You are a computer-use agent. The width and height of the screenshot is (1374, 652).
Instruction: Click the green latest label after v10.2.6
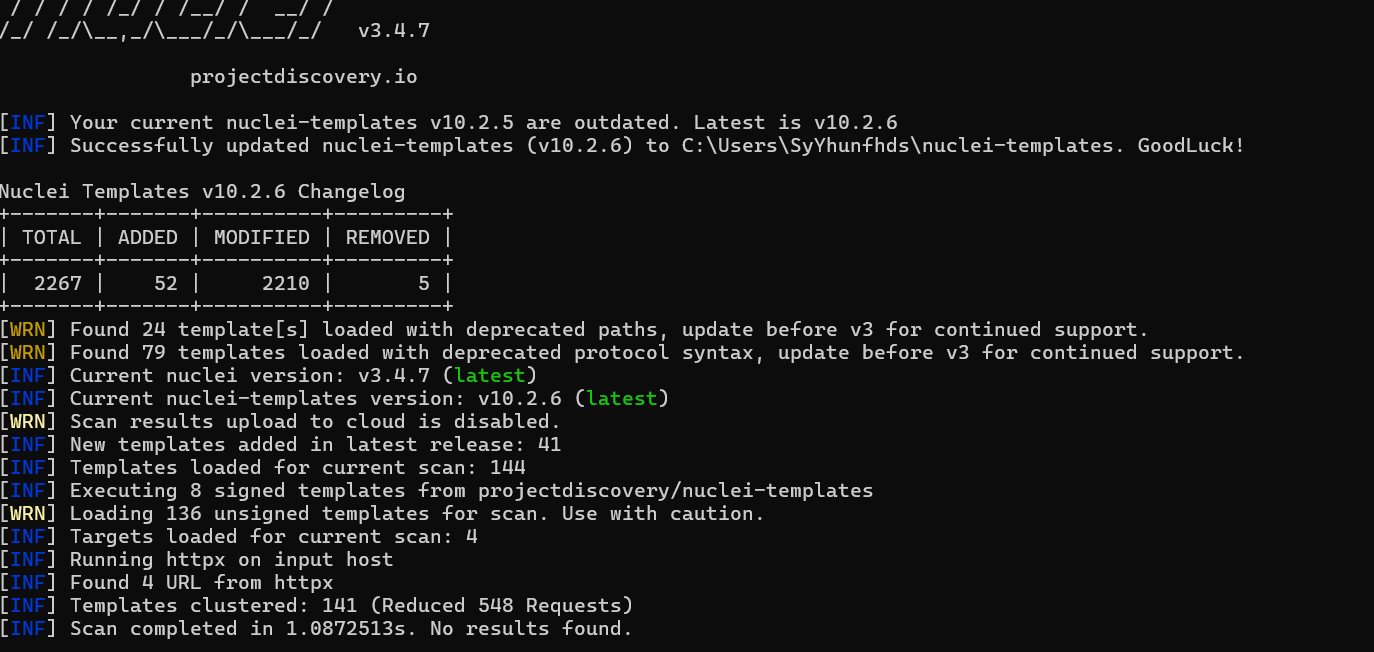[x=622, y=399]
